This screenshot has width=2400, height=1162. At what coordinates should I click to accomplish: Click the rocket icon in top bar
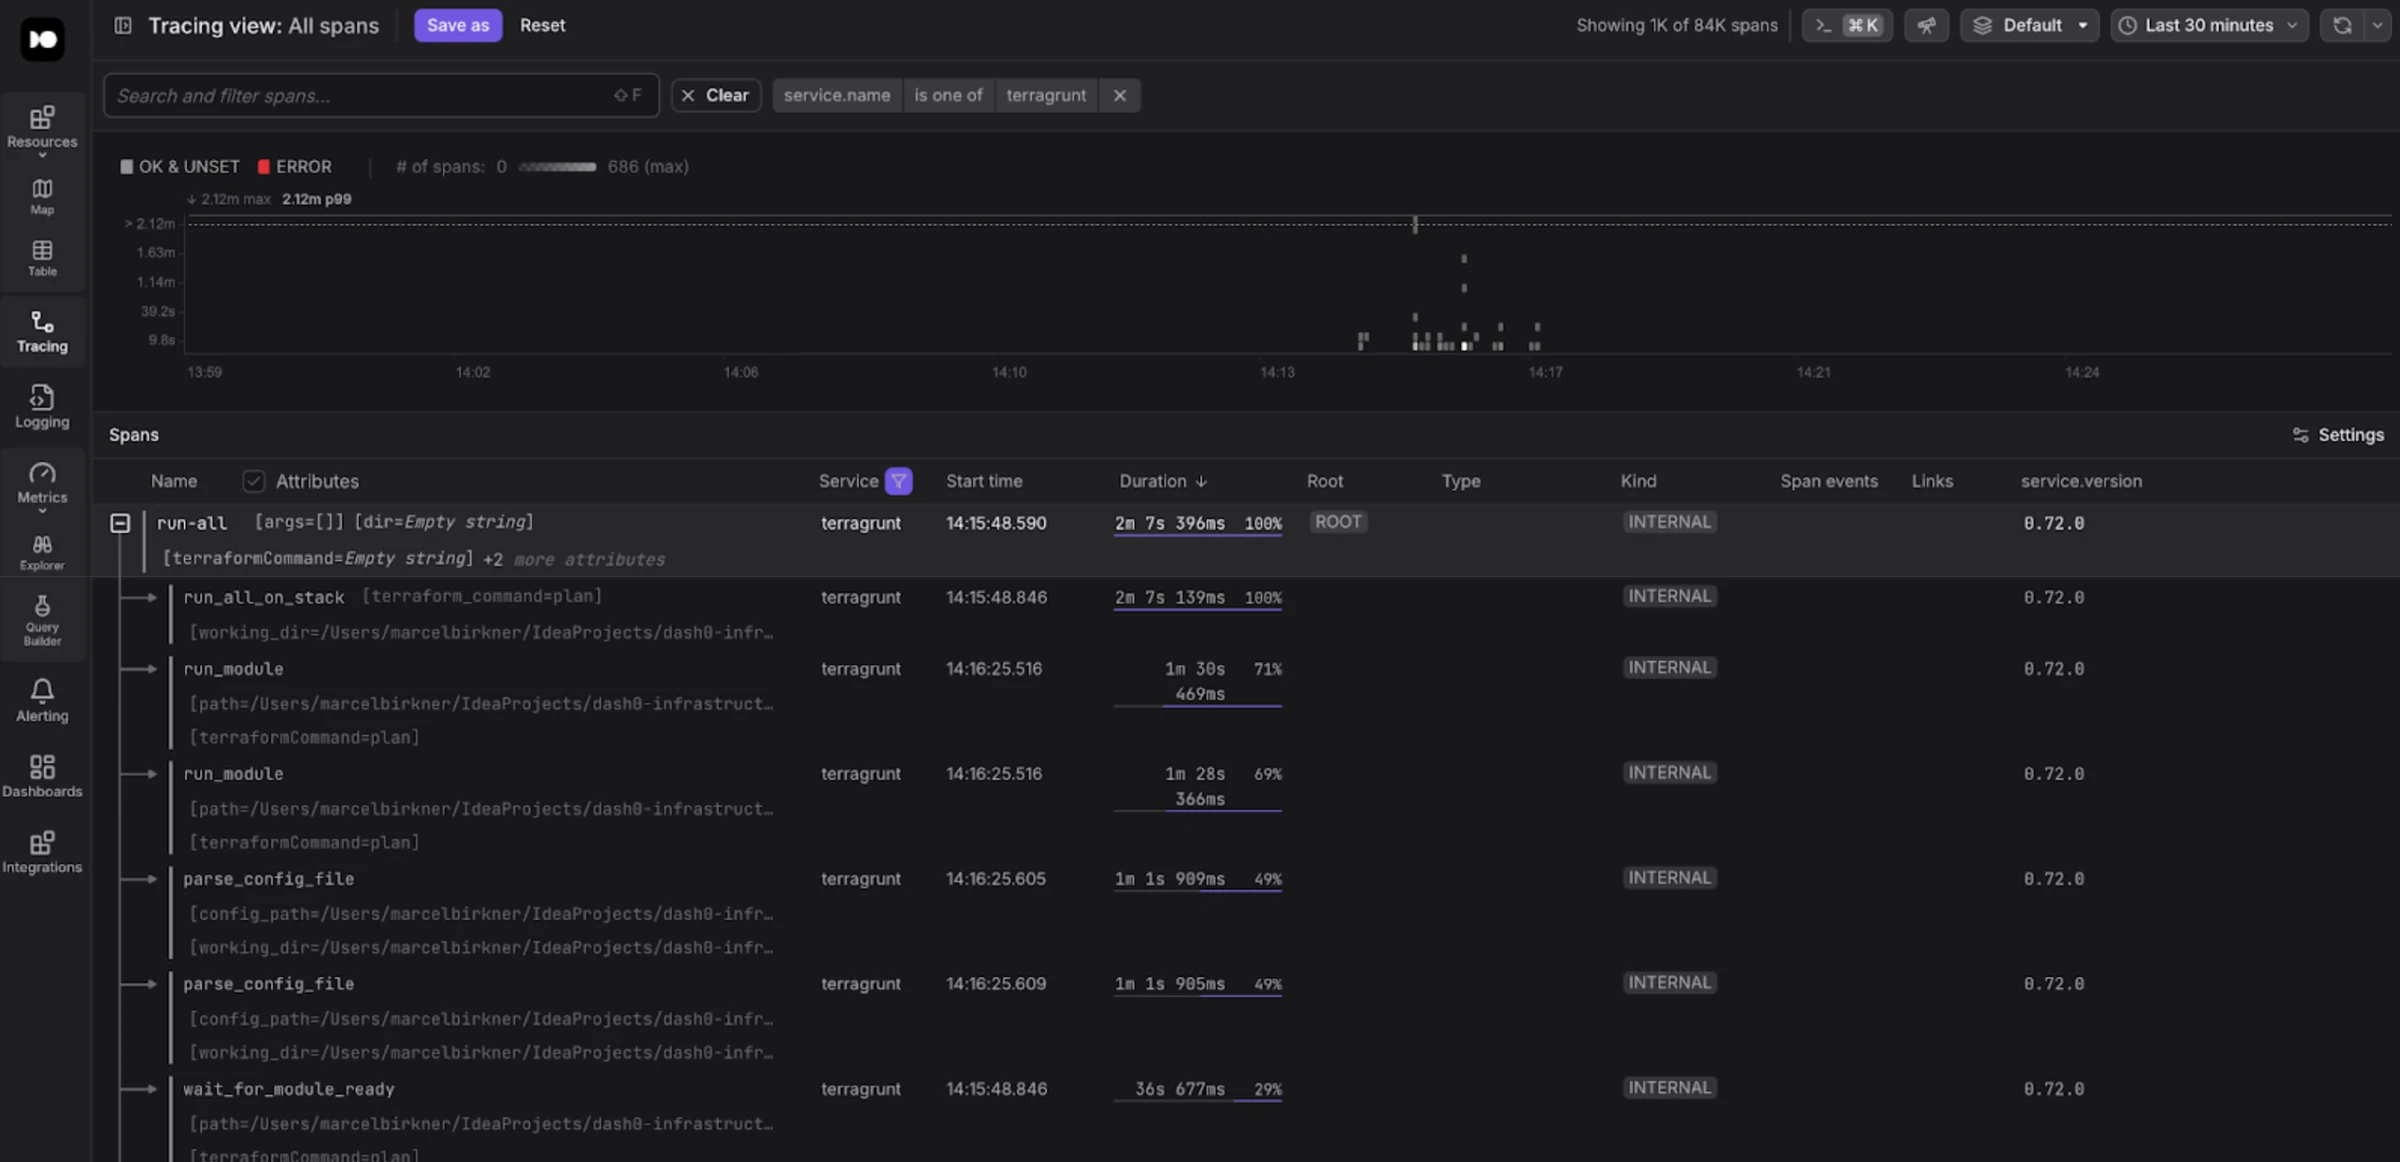1926,25
